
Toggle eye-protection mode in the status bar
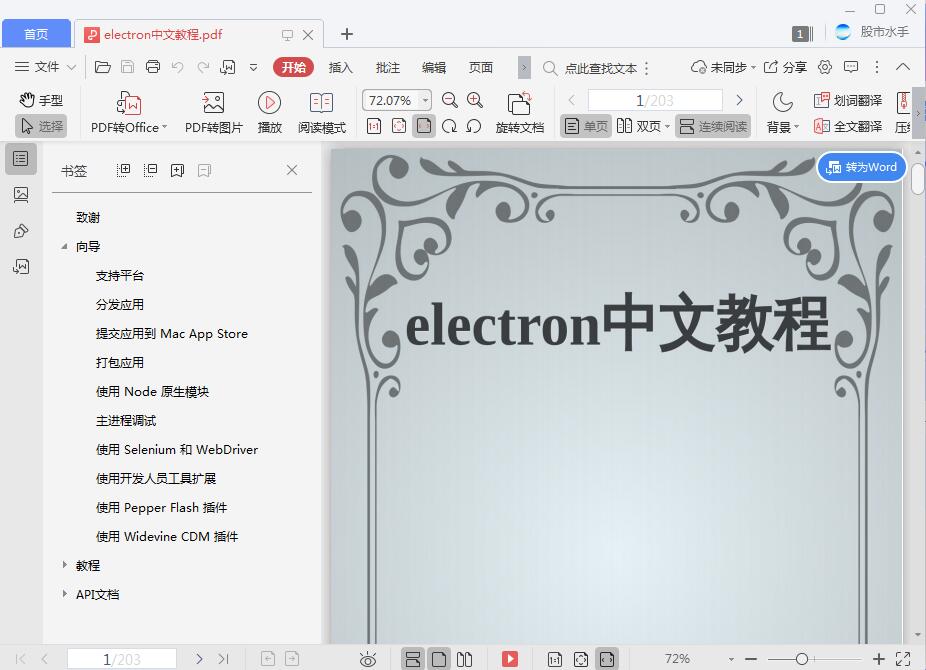tap(368, 659)
